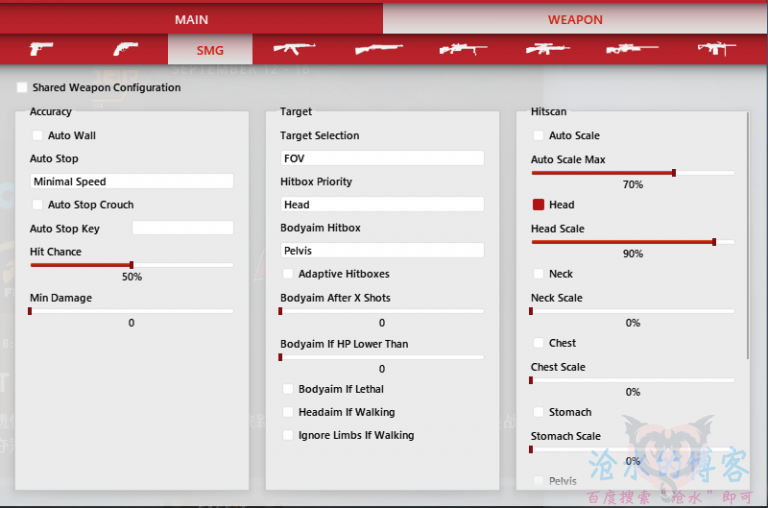Click the SMG weapon category button
The height and width of the screenshot is (508, 768).
point(210,50)
